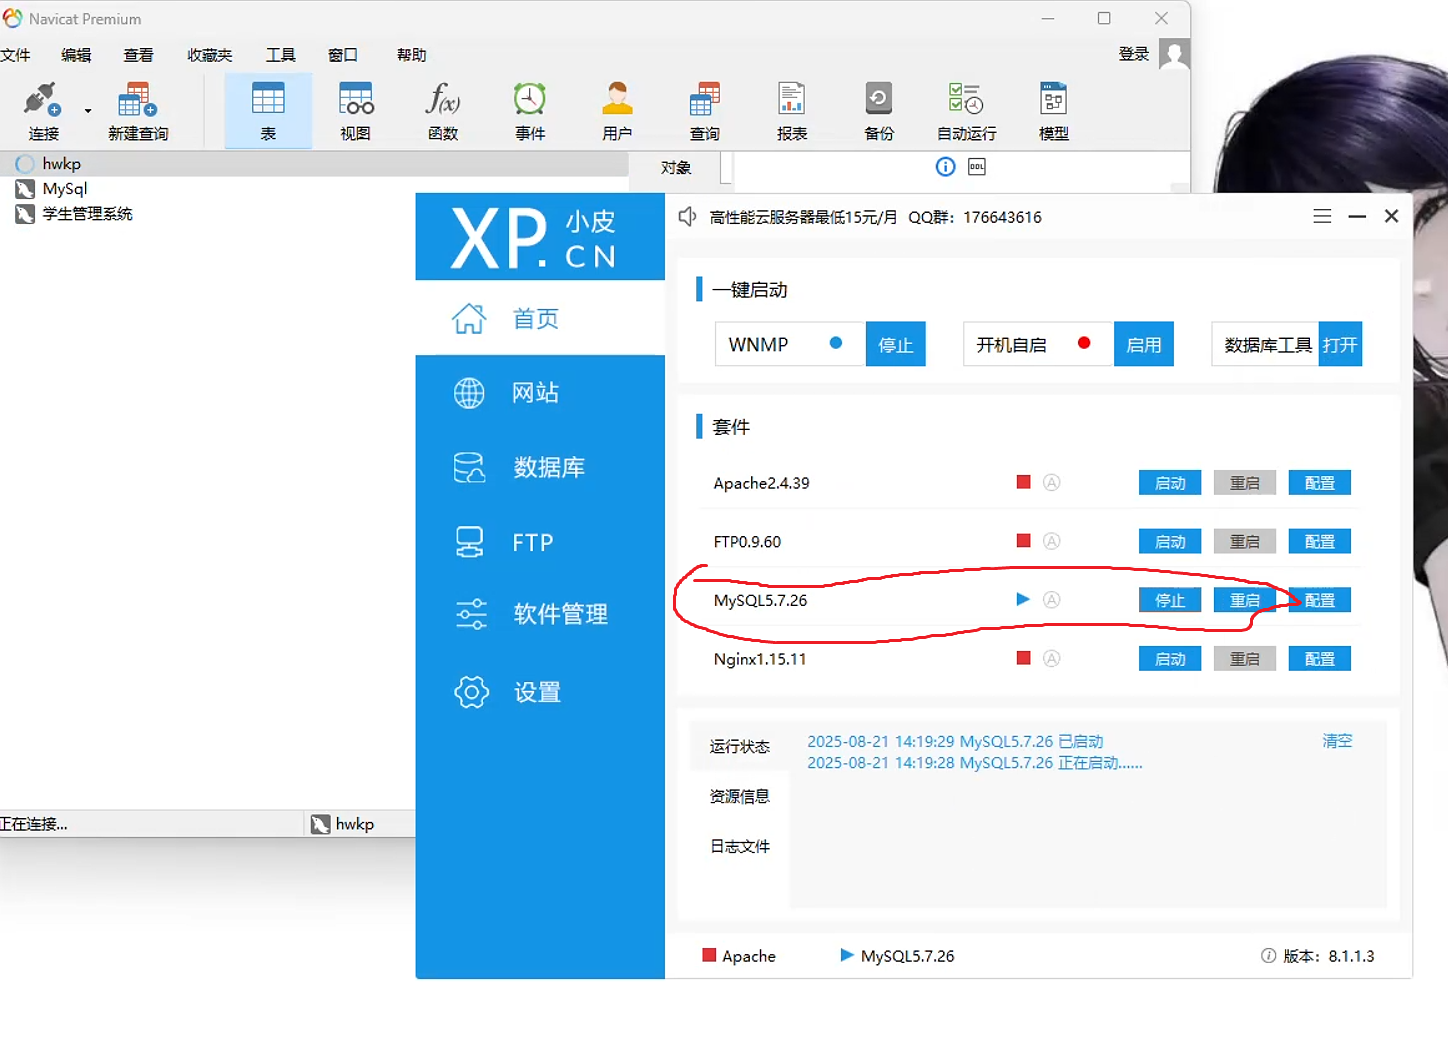Image resolution: width=1448 pixels, height=1039 pixels.
Task: Toggle auto-start (A) icon for Apache2.4.39
Action: click(1051, 482)
